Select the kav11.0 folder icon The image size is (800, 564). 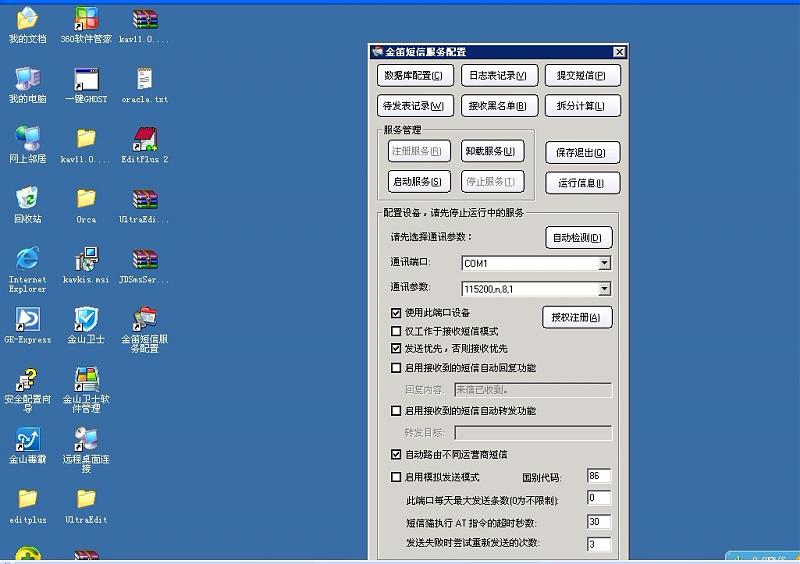86,145
